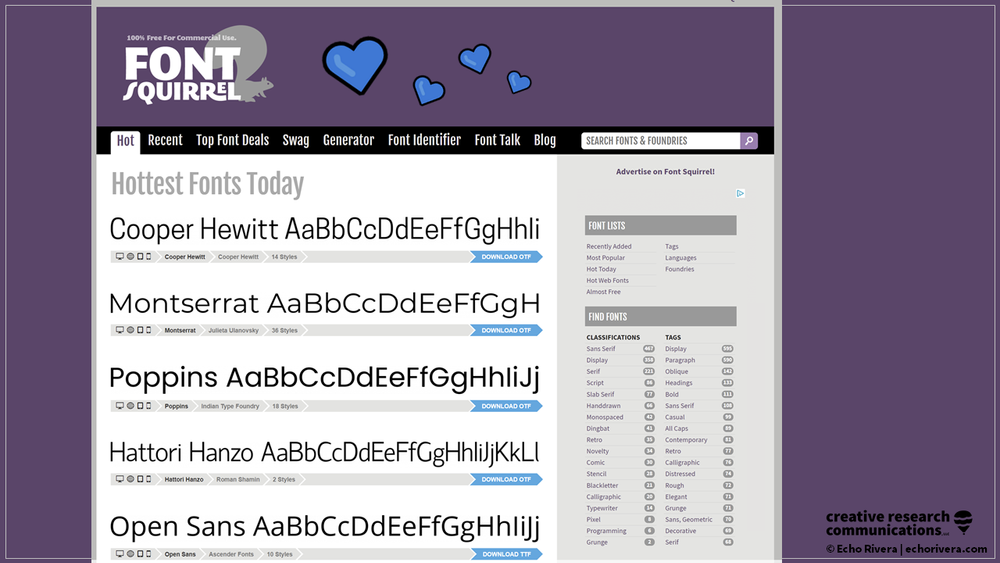Click the AdChoices icon under Advertise link
The height and width of the screenshot is (563, 1000).
point(740,193)
